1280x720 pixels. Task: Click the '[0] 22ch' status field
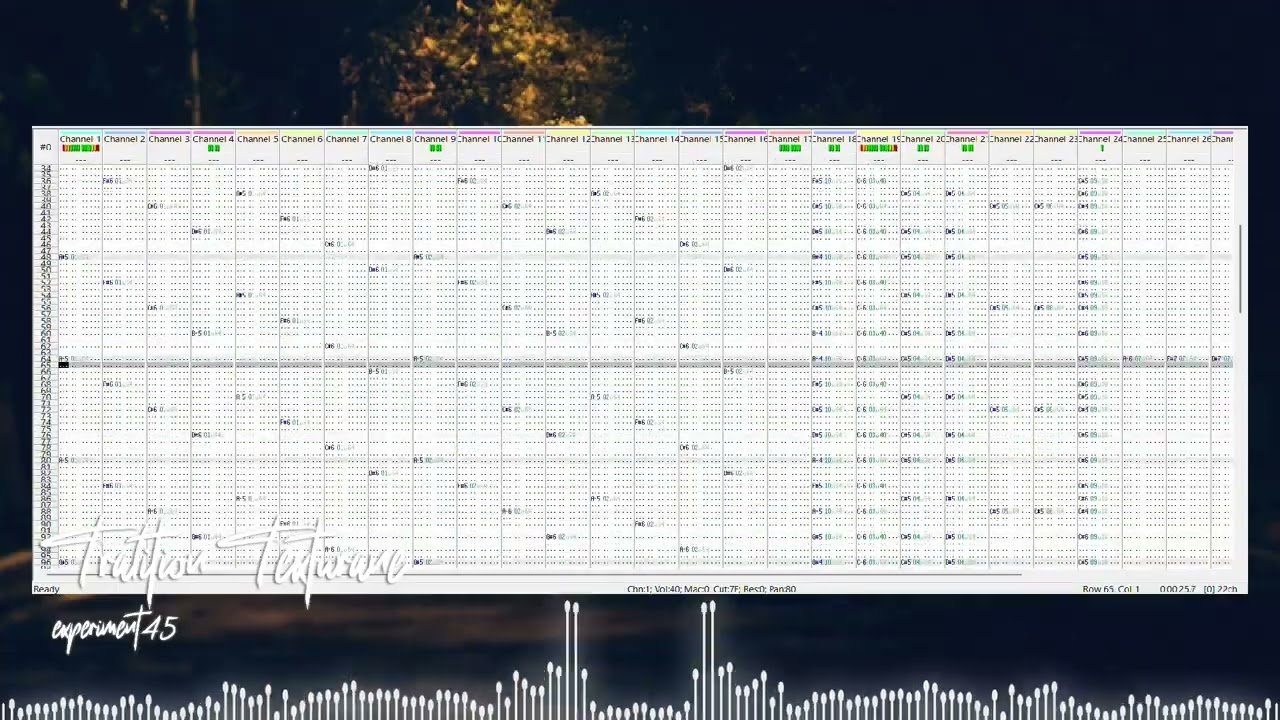(1221, 589)
